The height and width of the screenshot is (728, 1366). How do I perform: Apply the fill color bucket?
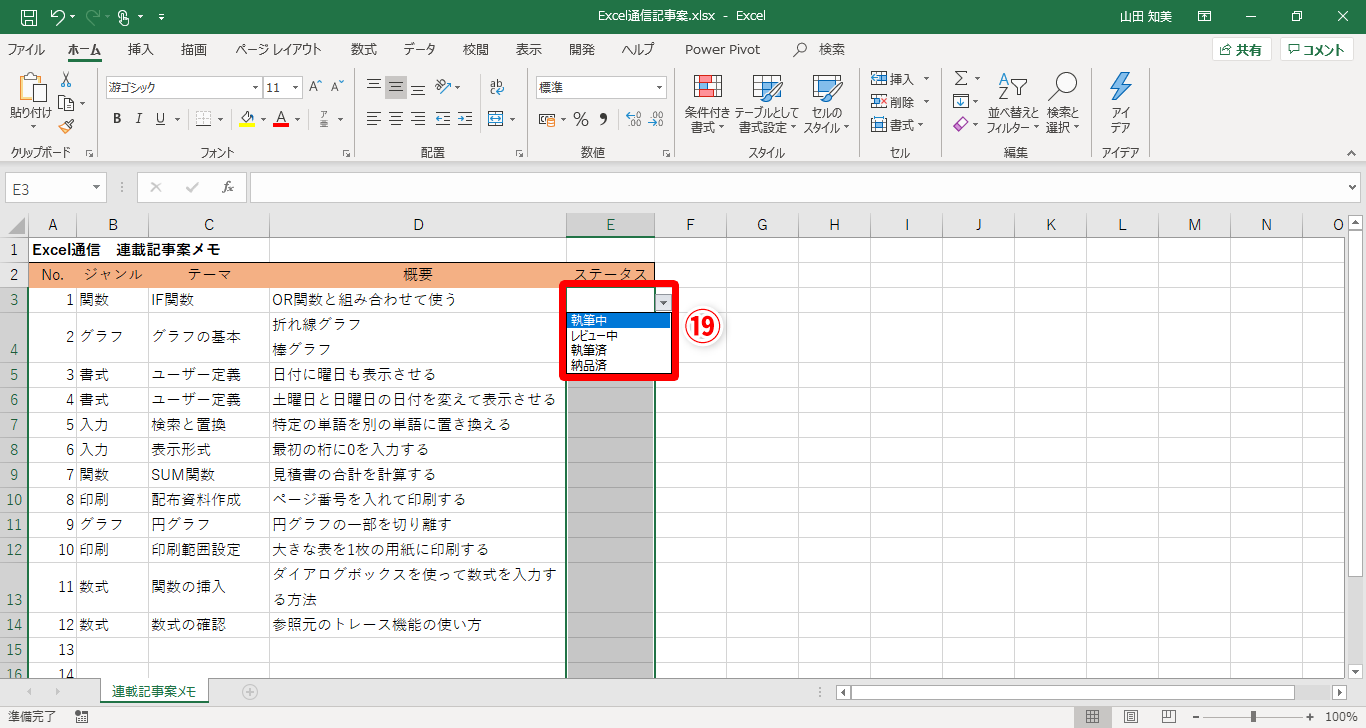point(248,119)
